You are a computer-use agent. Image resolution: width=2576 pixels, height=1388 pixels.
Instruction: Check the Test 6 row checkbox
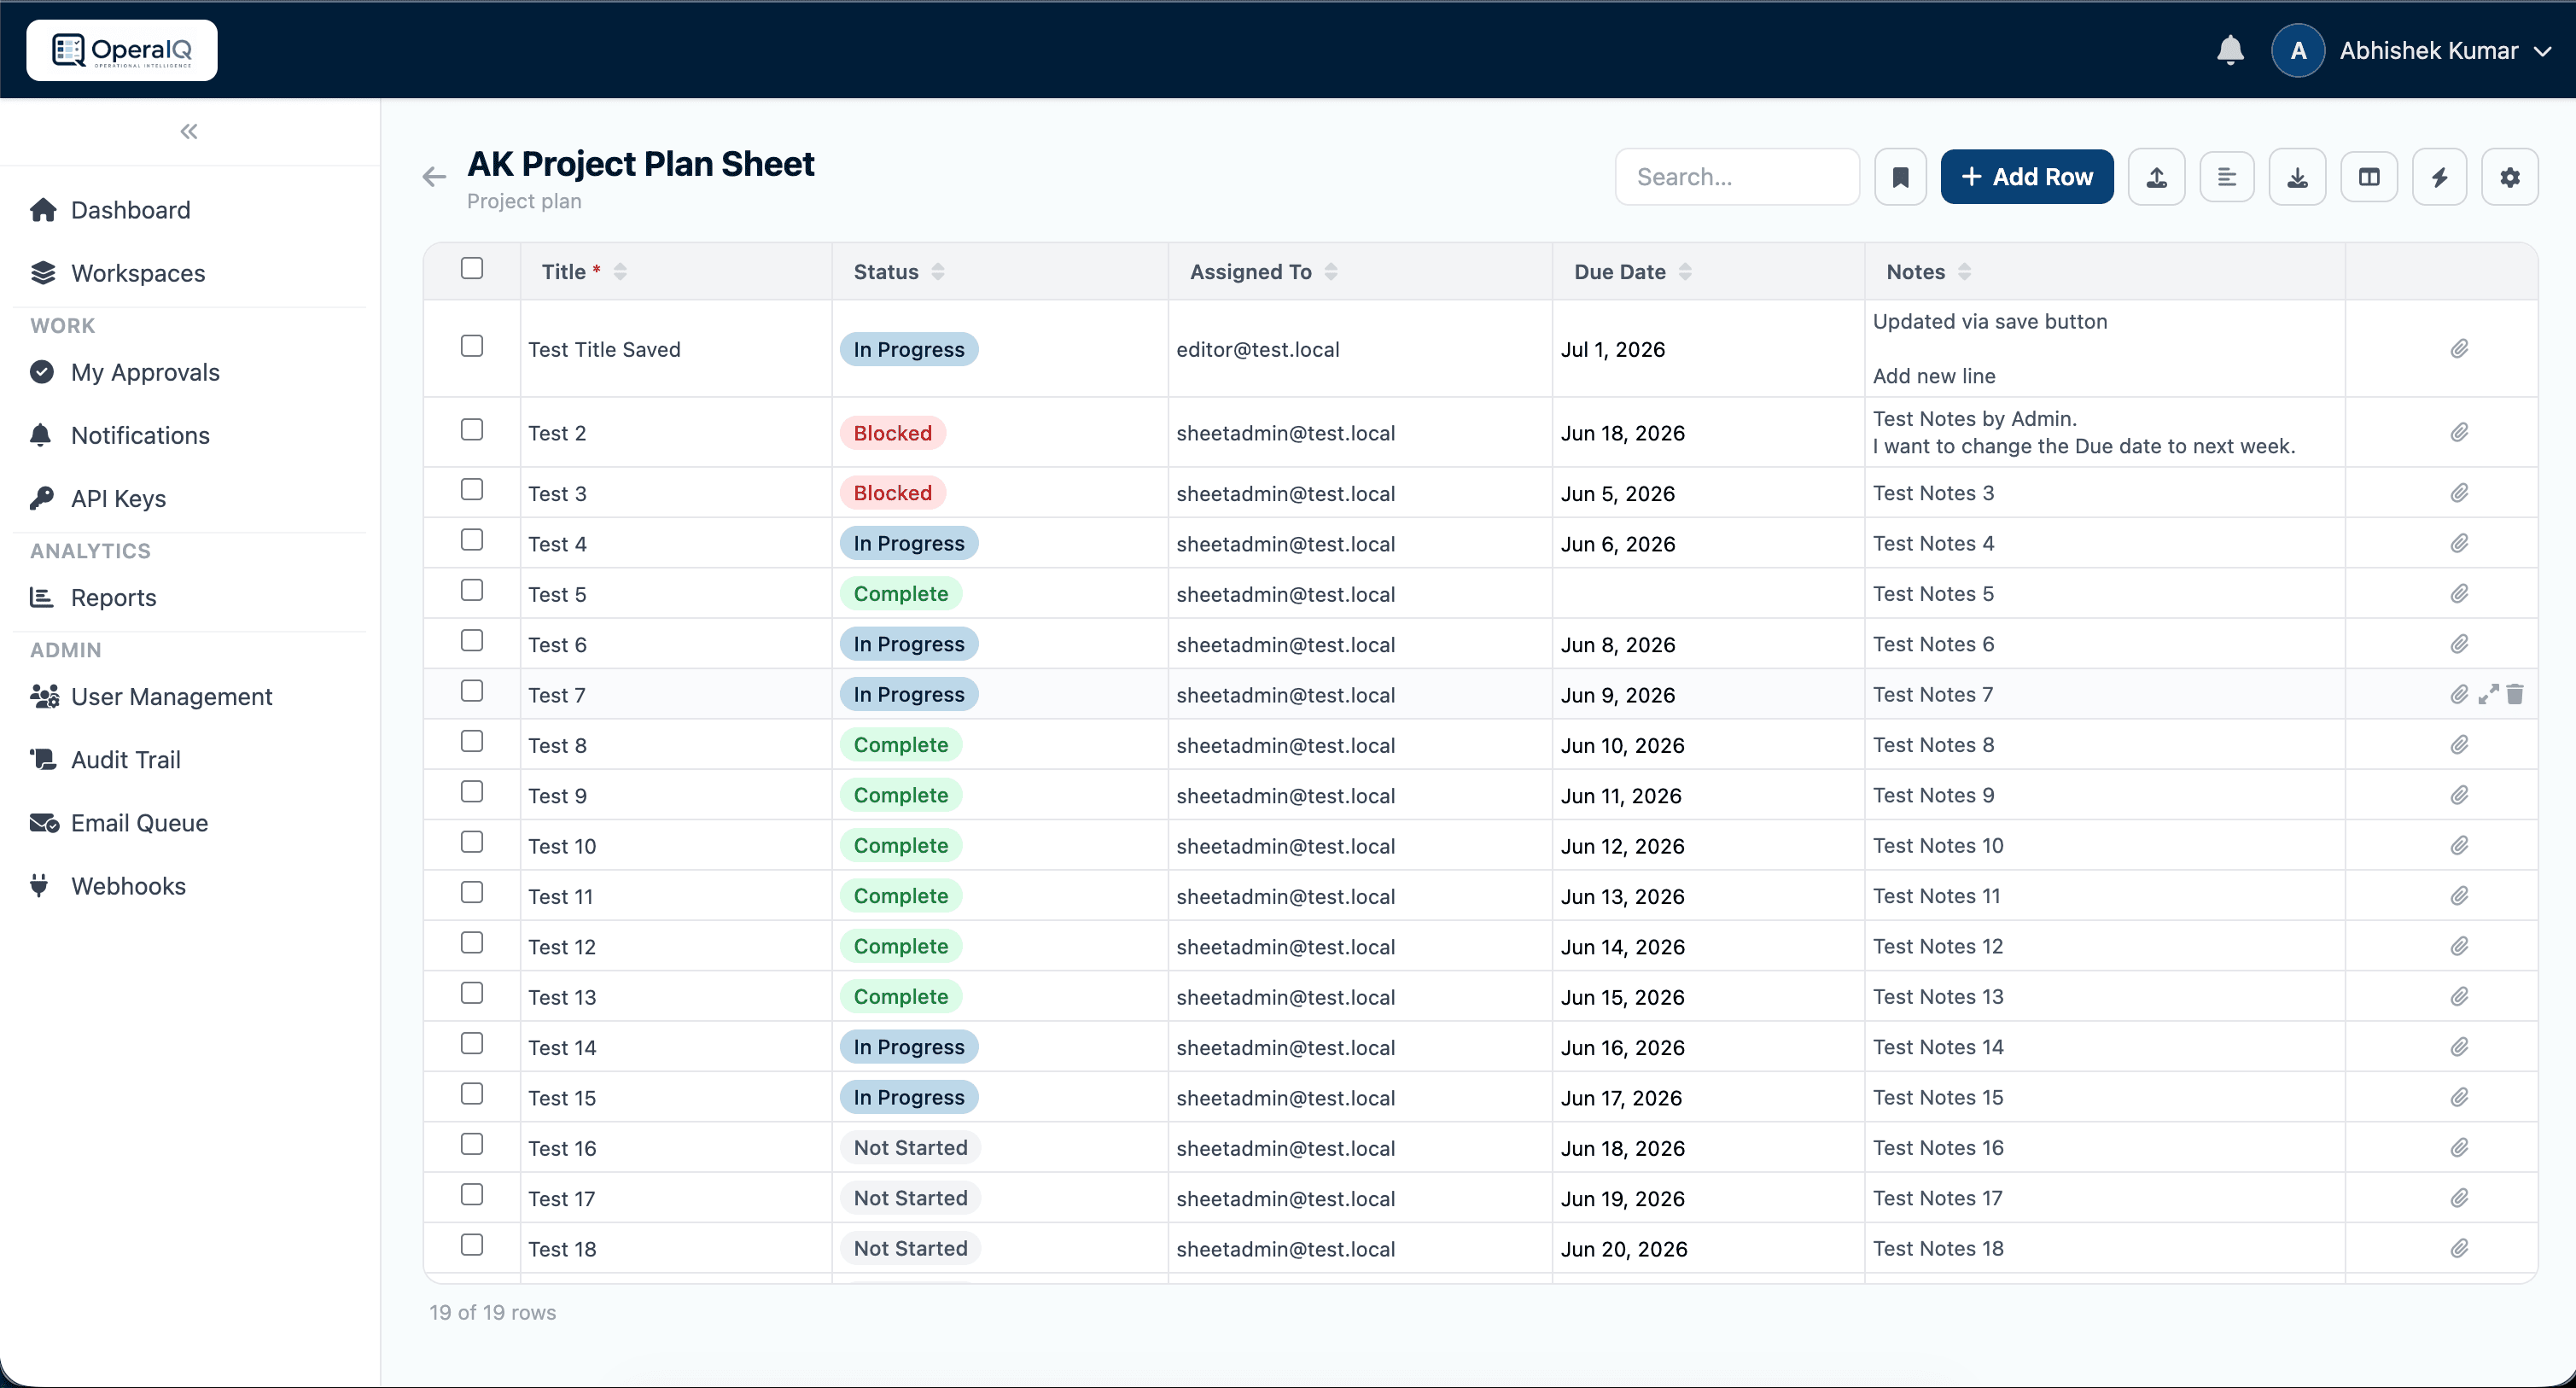(472, 641)
